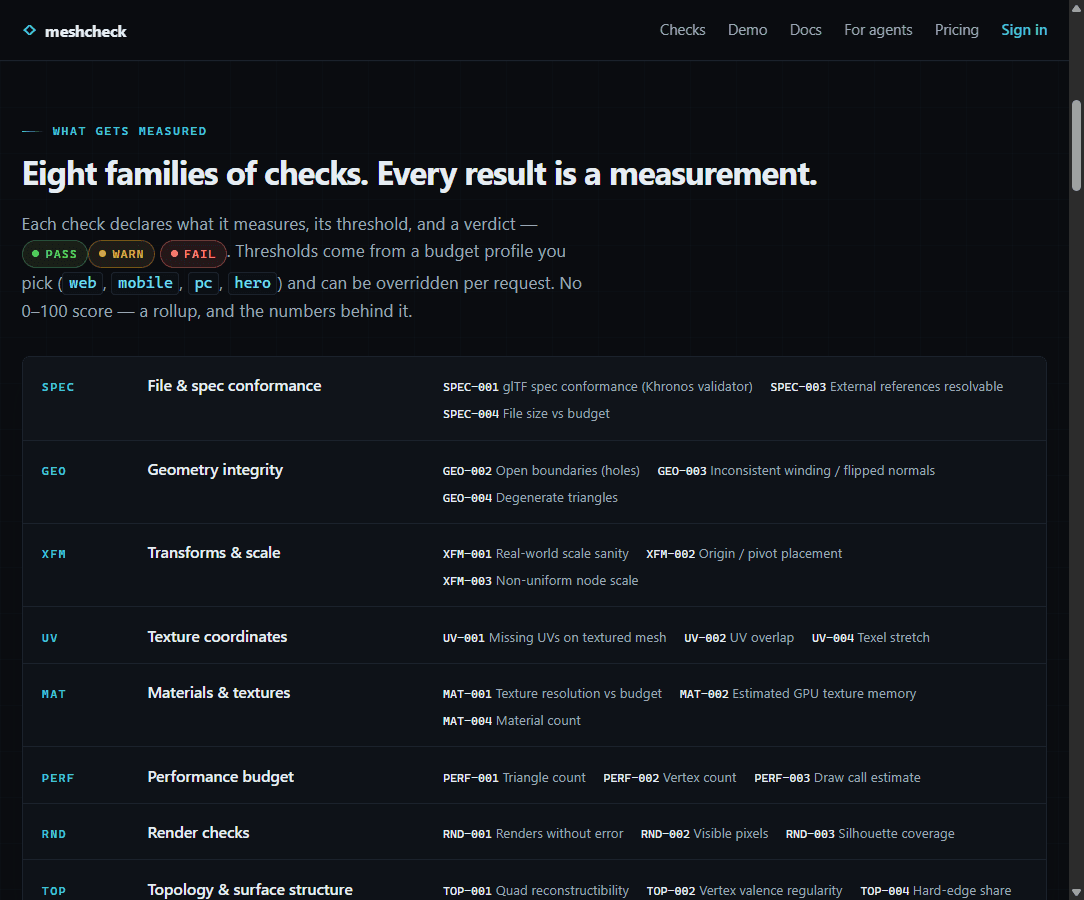Image resolution: width=1084 pixels, height=900 pixels.
Task: Click SPEC-001 glTF spec conformance check
Action: point(597,386)
